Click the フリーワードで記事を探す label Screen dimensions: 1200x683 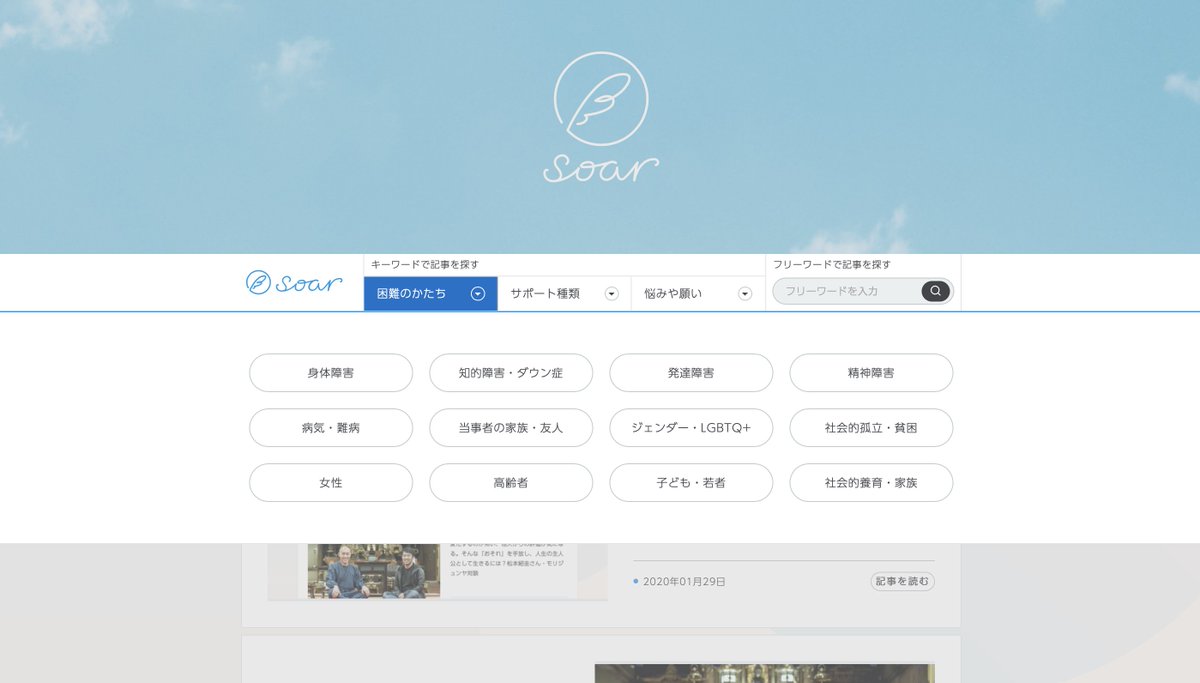click(832, 265)
